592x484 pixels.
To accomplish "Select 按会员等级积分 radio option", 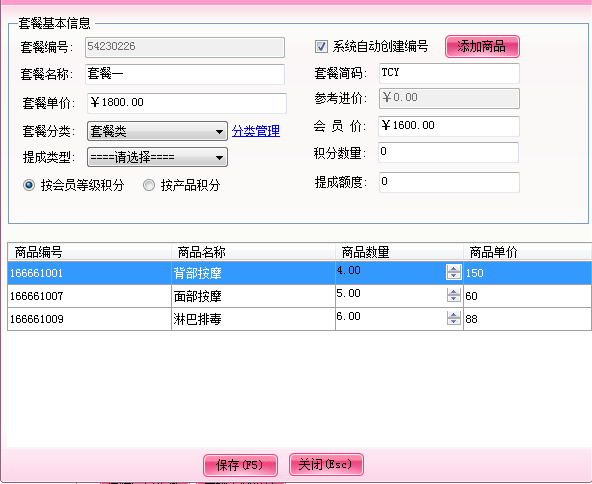I will tap(29, 185).
